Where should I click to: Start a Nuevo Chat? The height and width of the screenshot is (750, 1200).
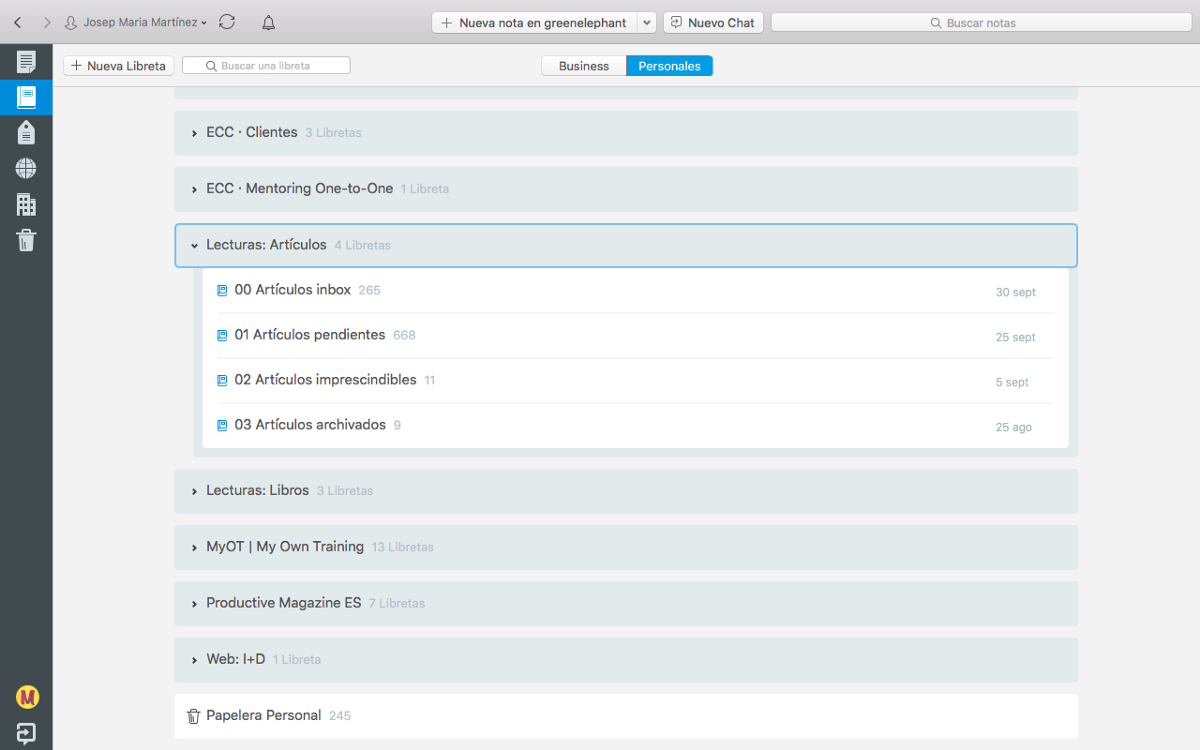[x=713, y=22]
